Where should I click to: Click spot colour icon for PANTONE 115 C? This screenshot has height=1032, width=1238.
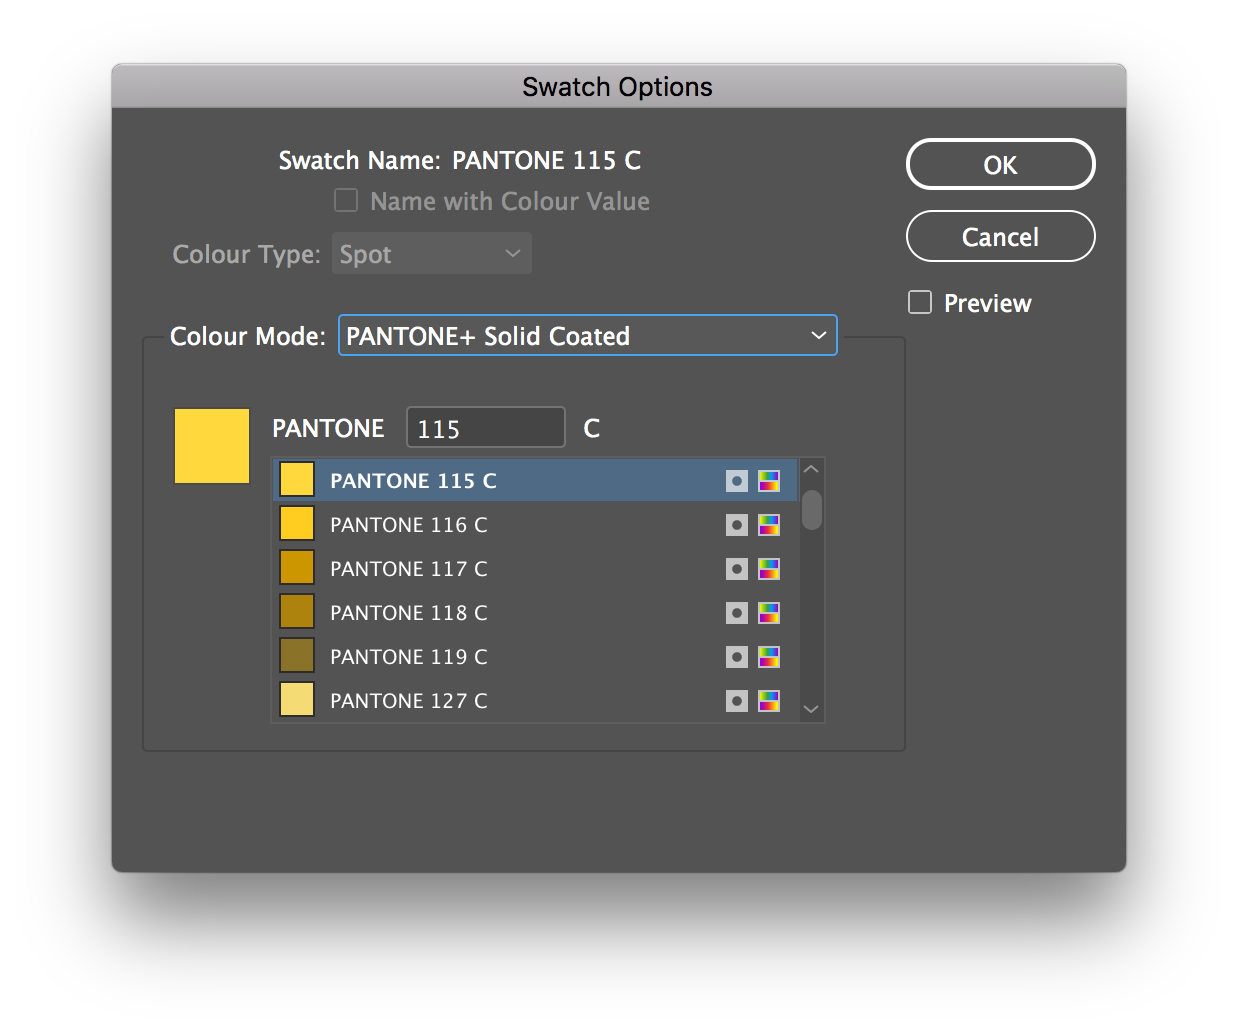(737, 481)
